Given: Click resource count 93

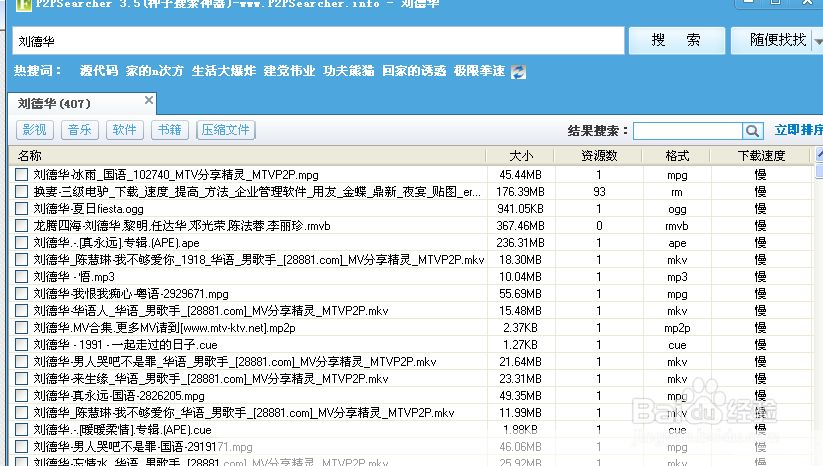Looking at the screenshot, I should coord(599,192).
